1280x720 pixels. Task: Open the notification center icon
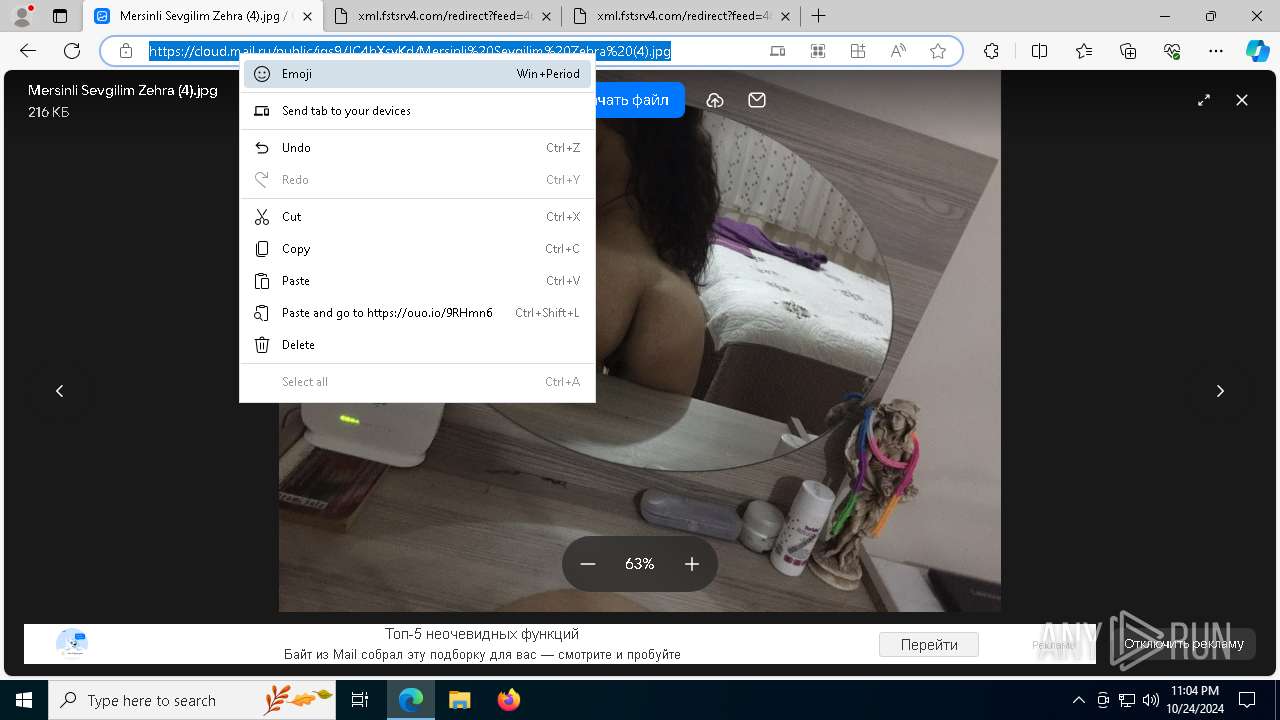1248,700
